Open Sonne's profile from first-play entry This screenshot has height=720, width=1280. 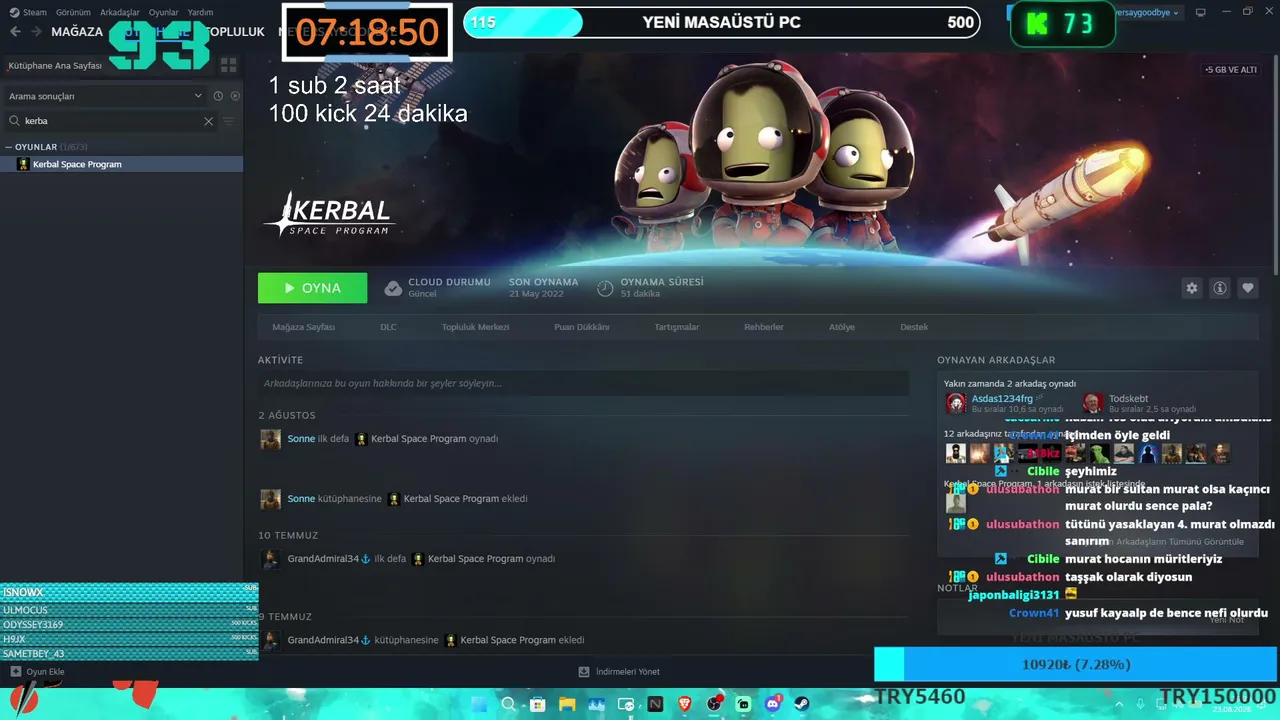[301, 439]
